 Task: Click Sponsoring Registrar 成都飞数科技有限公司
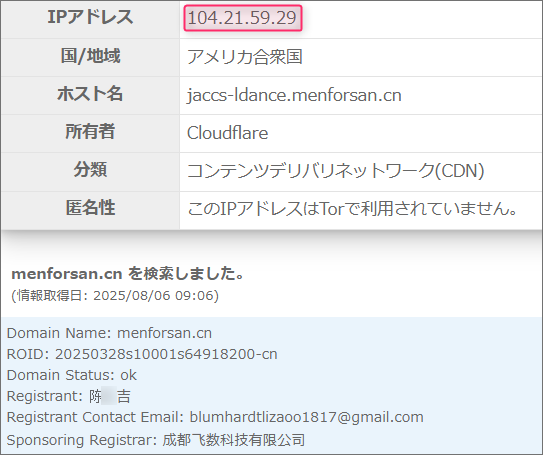[234, 440]
